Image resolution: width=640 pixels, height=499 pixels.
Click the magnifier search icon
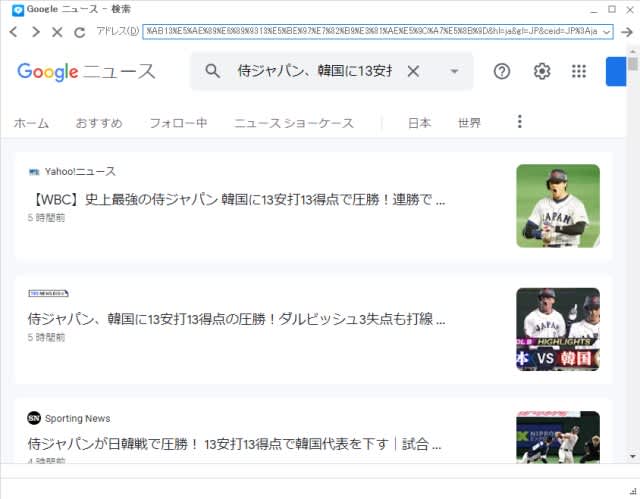click(212, 71)
